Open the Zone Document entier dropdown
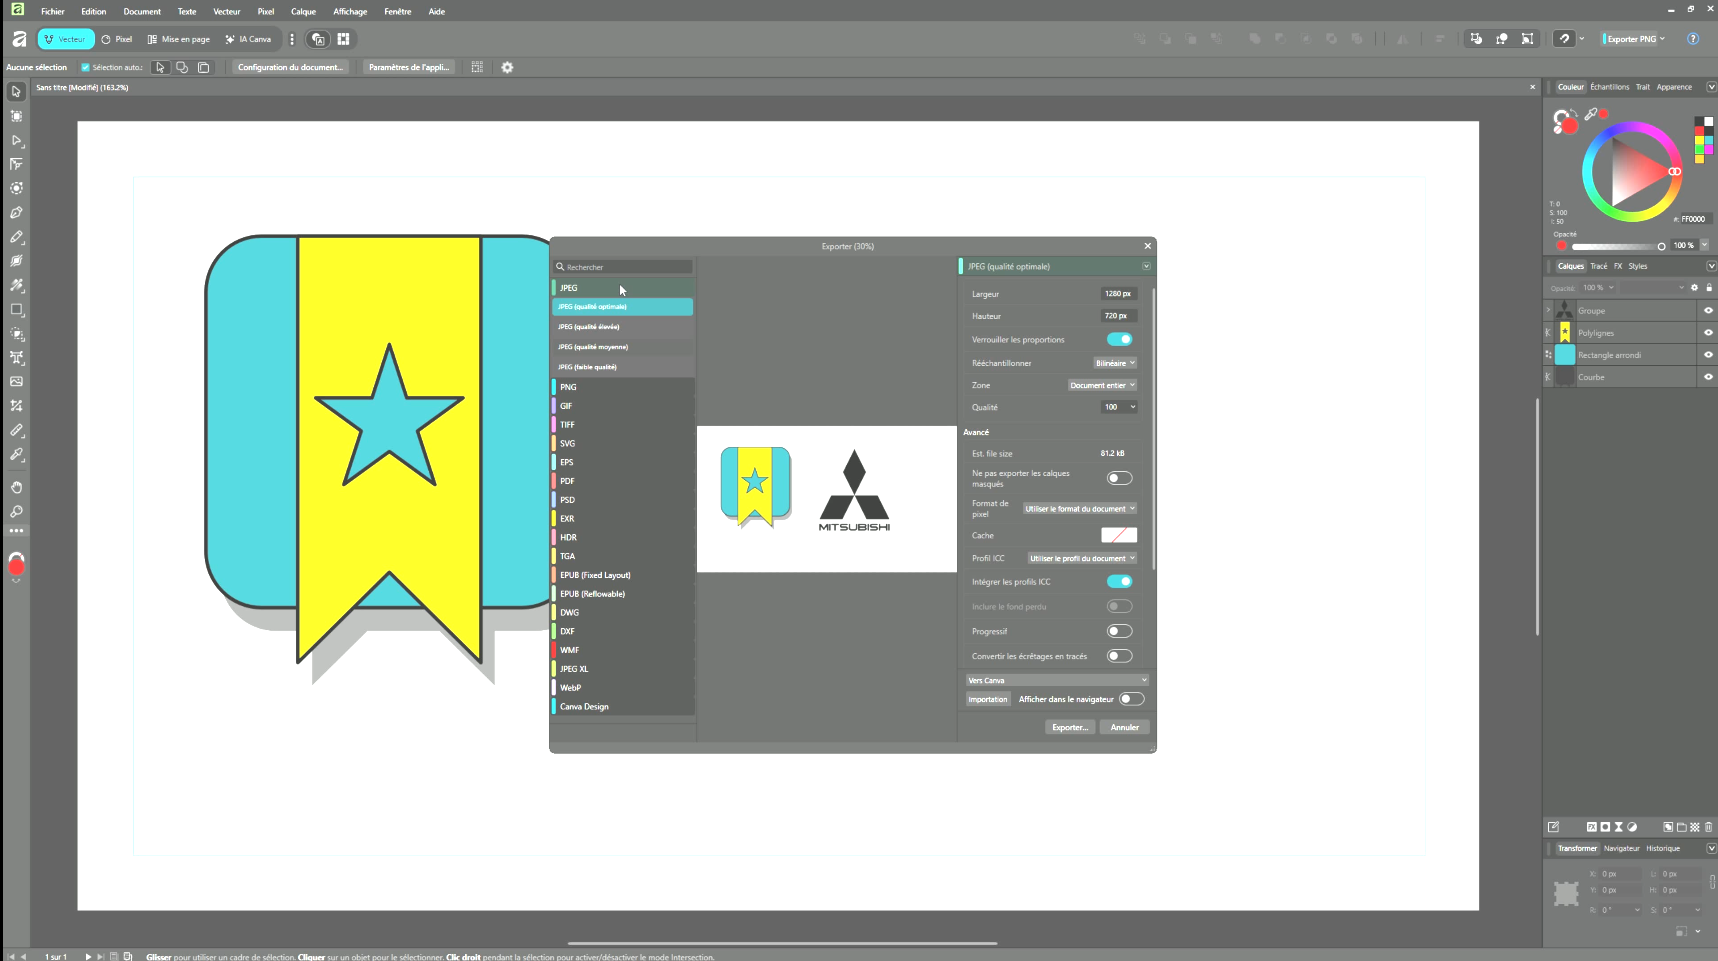 tap(1102, 385)
